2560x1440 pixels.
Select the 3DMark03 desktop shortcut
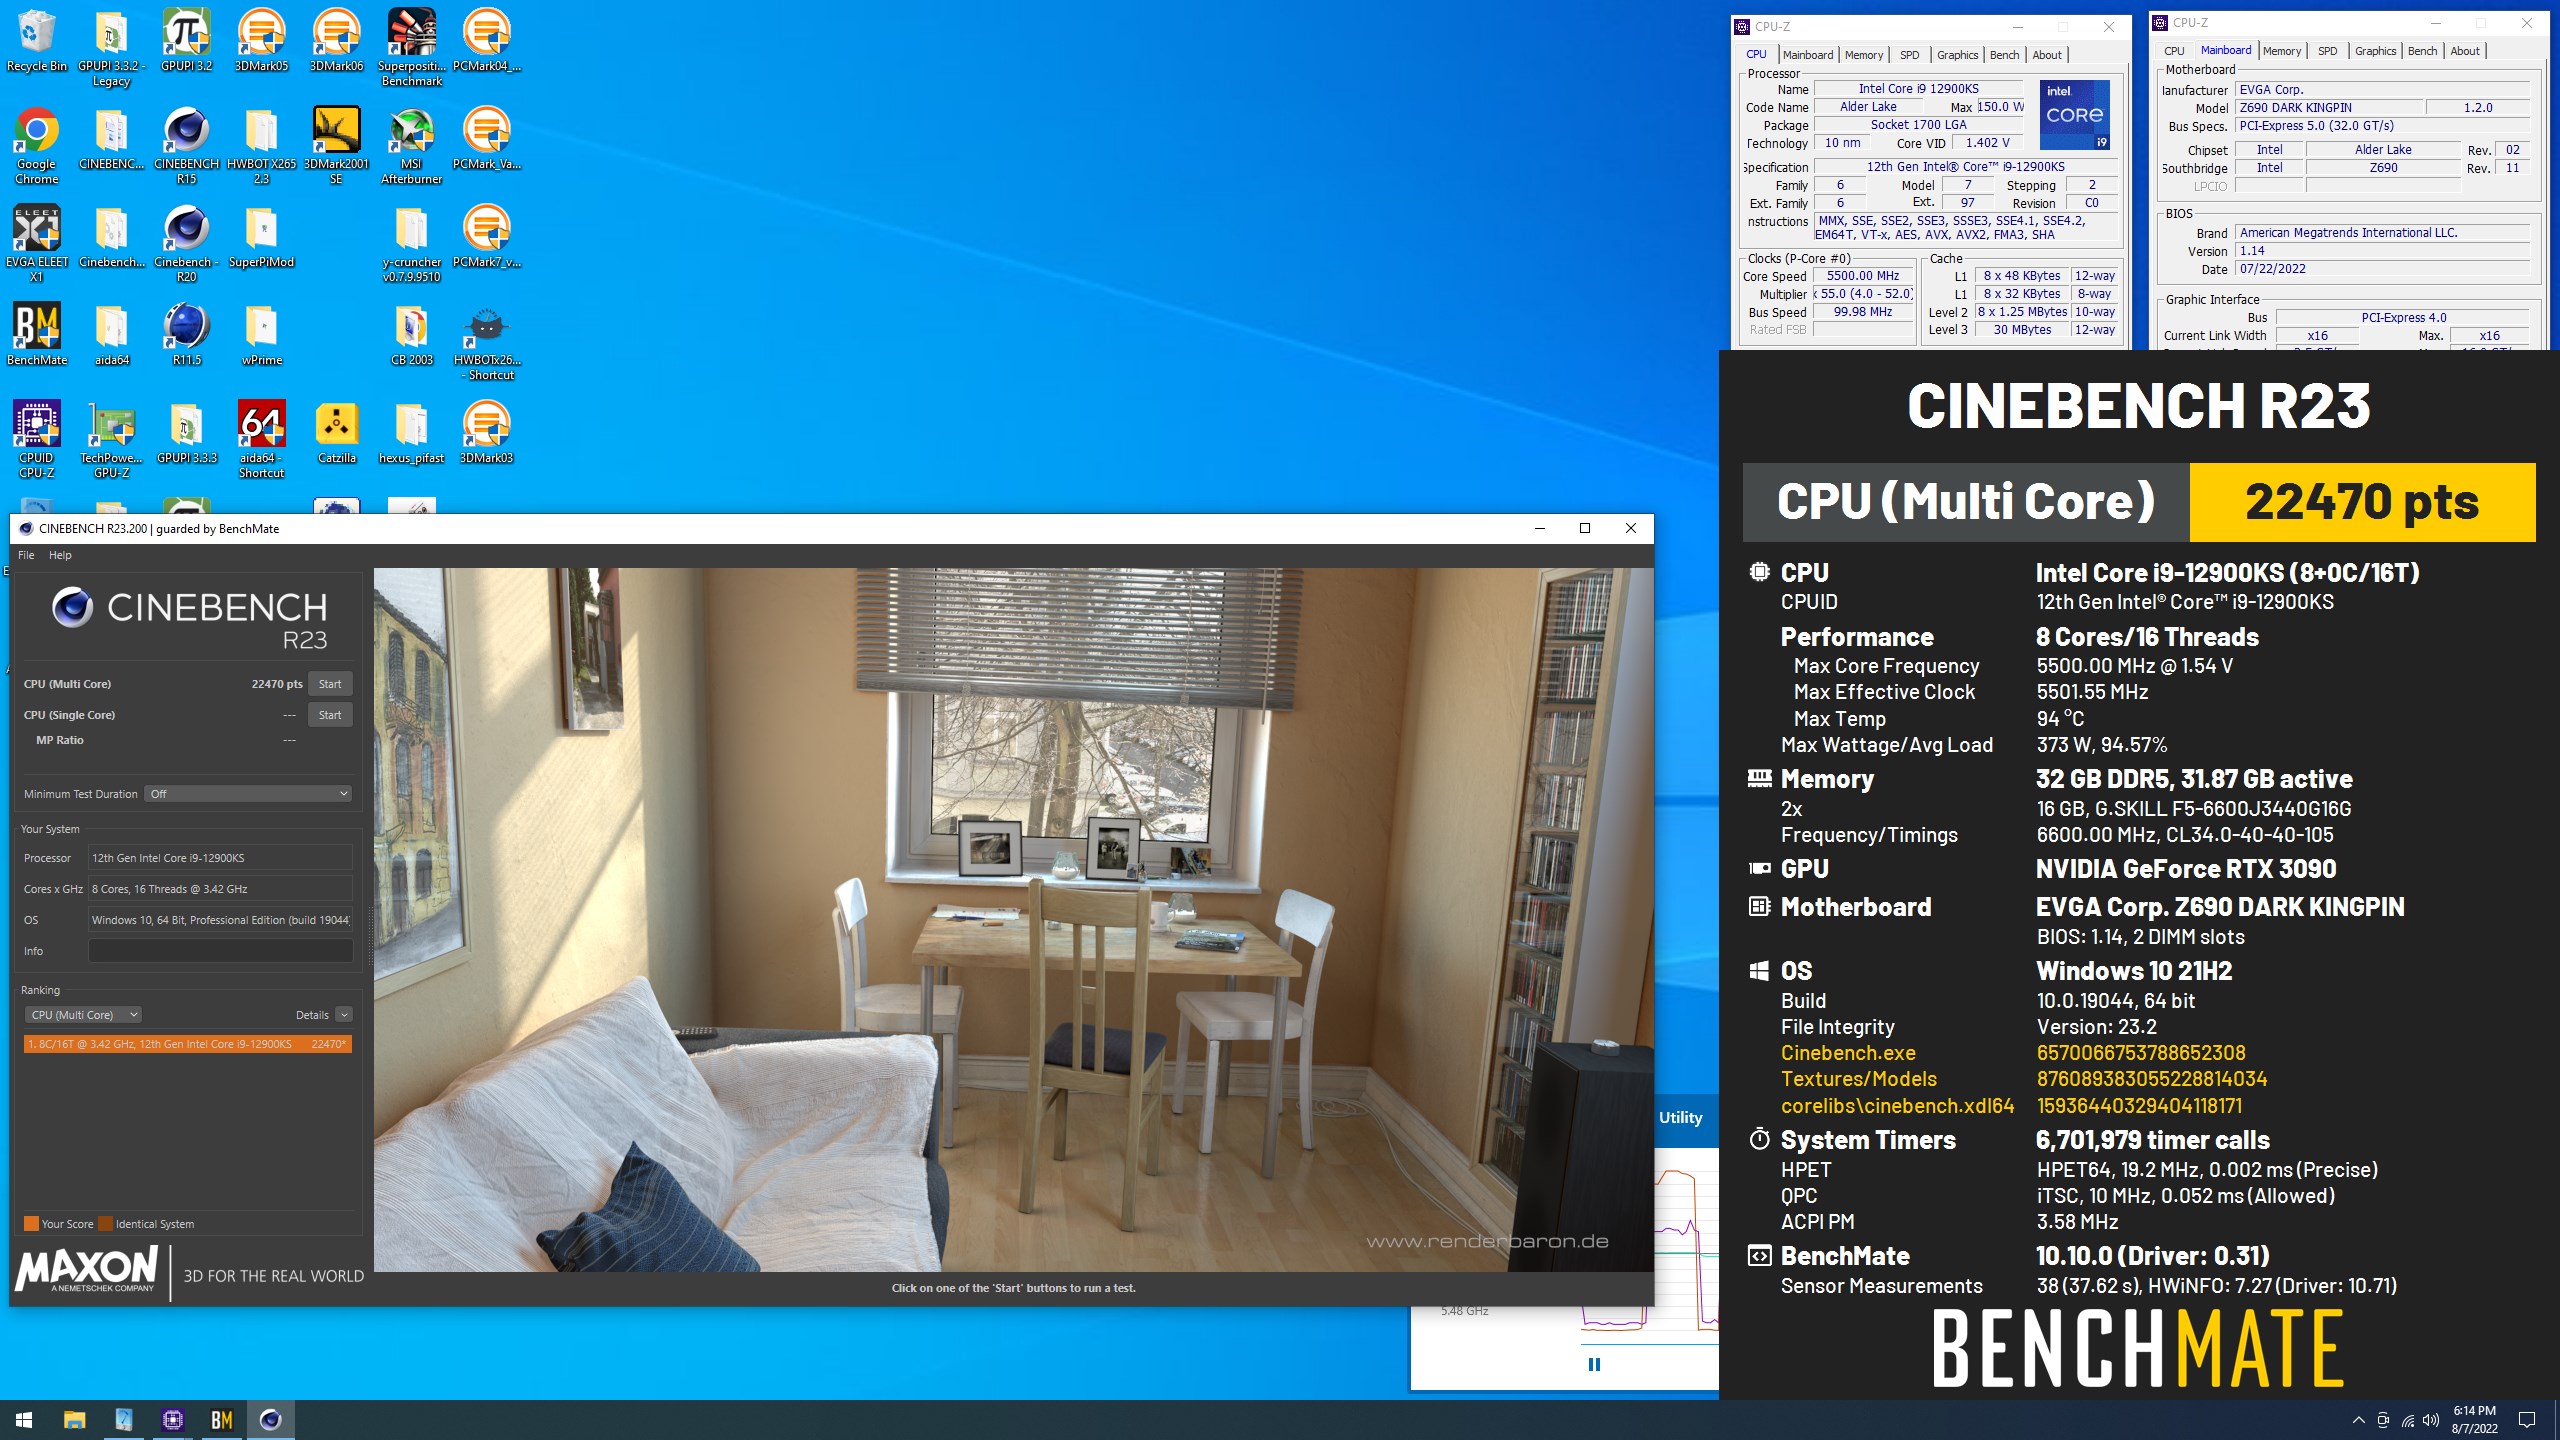point(487,433)
